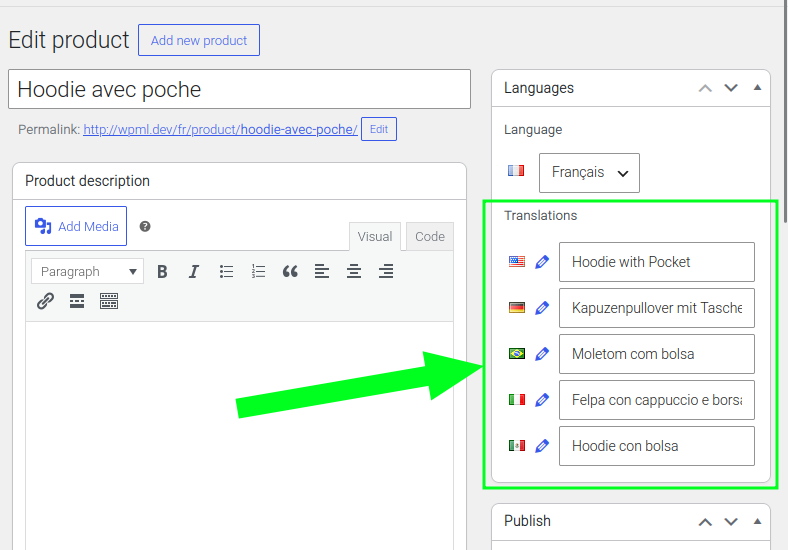Edit the Italian translation pencil
This screenshot has width=788, height=550.
point(542,400)
